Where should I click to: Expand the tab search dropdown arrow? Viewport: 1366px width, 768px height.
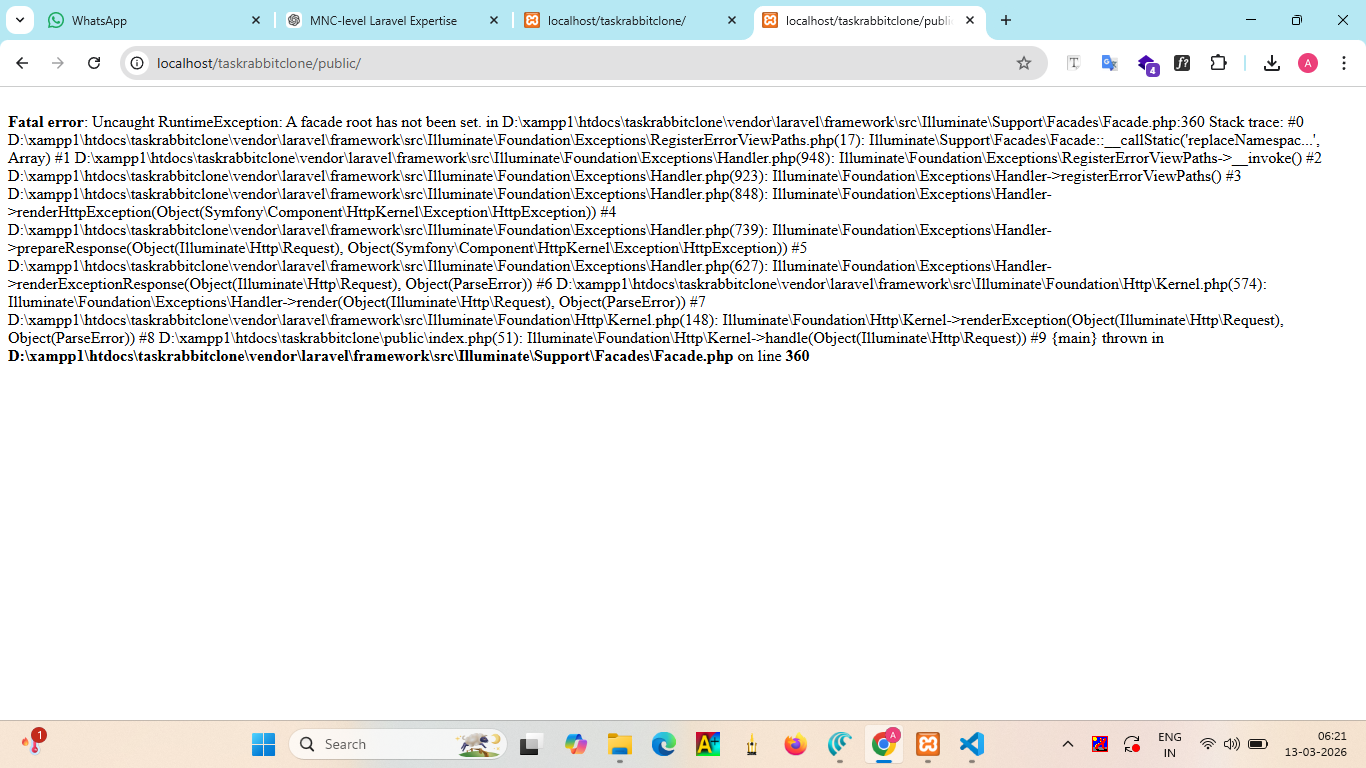pos(19,20)
